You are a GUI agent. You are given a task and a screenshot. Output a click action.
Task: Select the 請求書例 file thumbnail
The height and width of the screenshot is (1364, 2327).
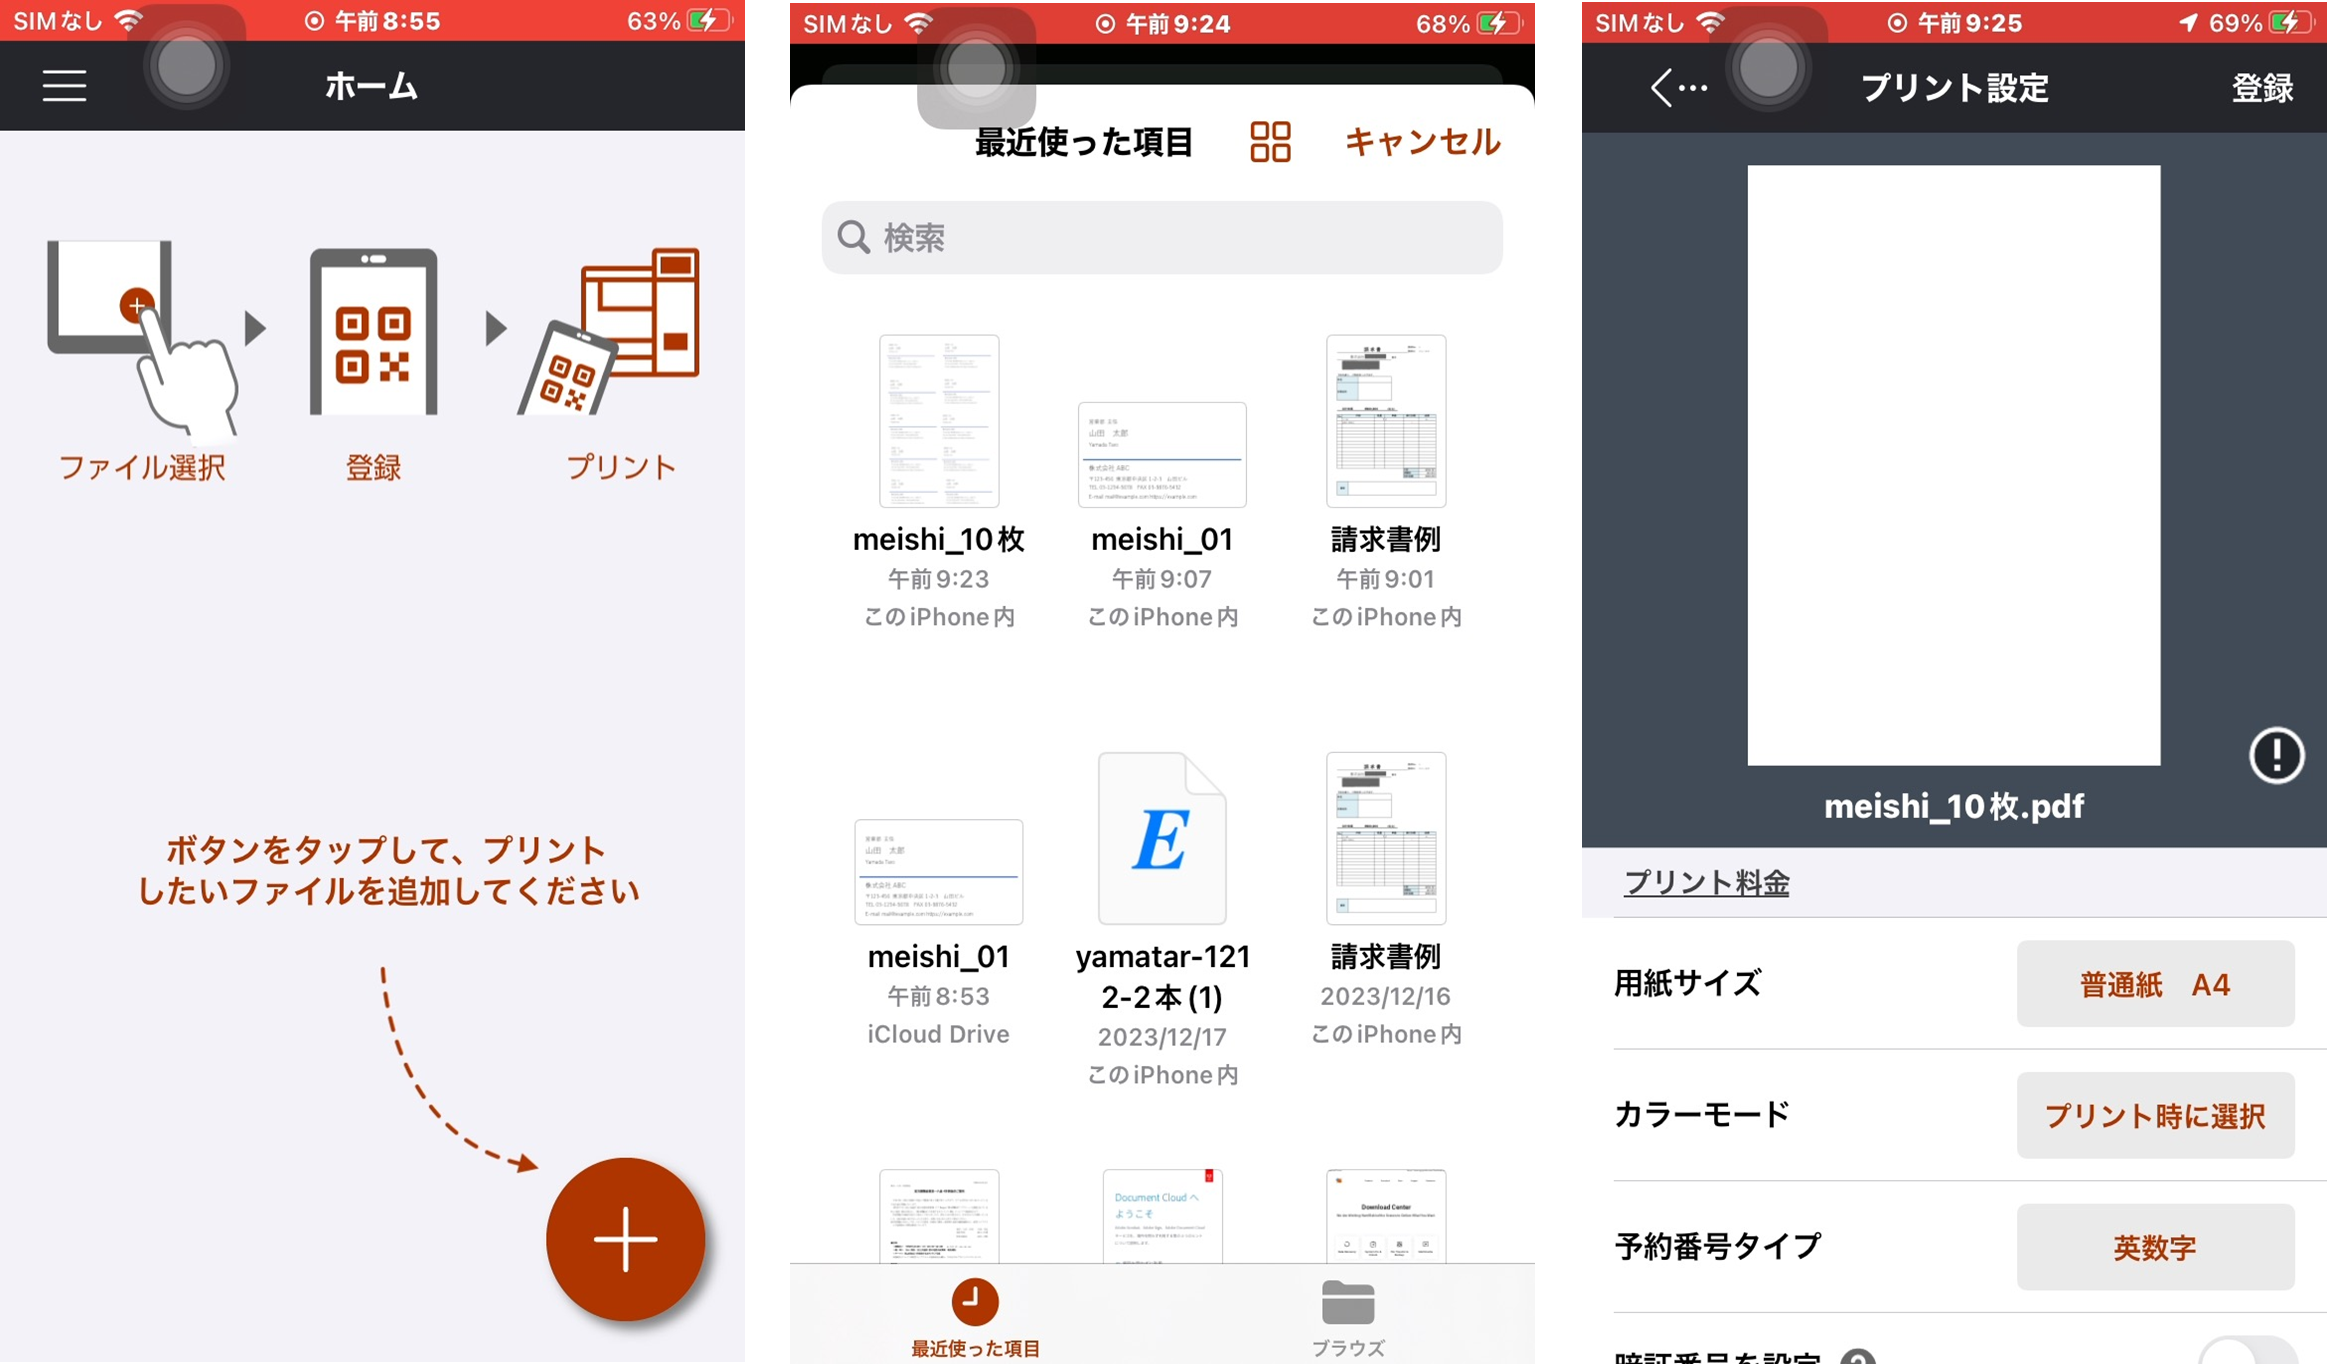click(1385, 420)
